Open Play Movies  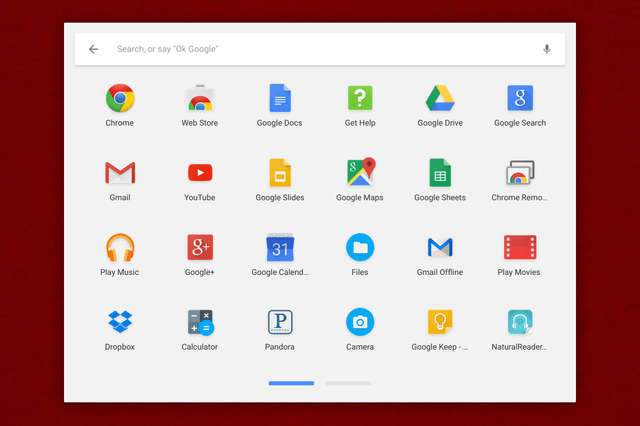tap(520, 247)
